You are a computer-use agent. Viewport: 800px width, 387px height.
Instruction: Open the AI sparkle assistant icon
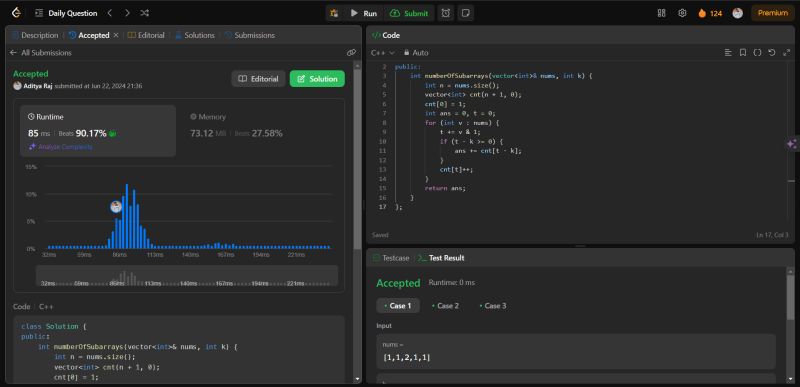tap(792, 144)
